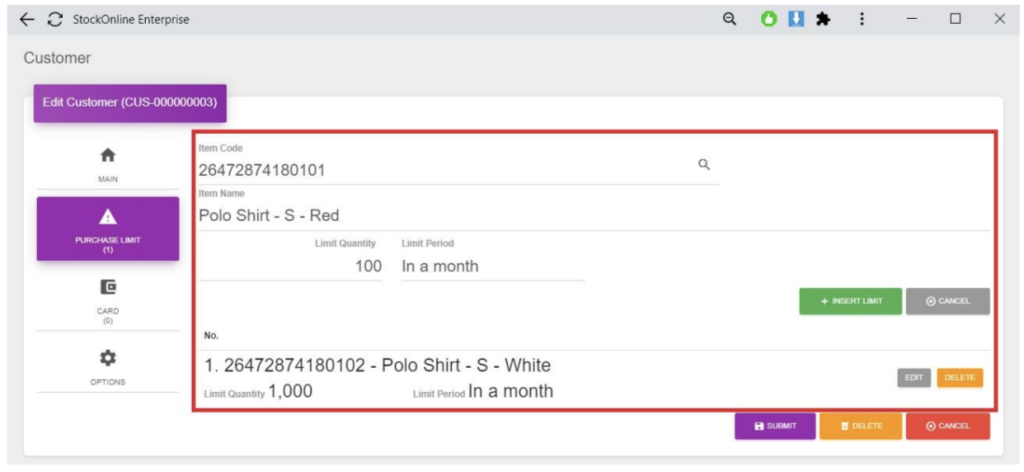Open the three-dot browser menu
This screenshot has height=472, width=1024.
point(861,19)
